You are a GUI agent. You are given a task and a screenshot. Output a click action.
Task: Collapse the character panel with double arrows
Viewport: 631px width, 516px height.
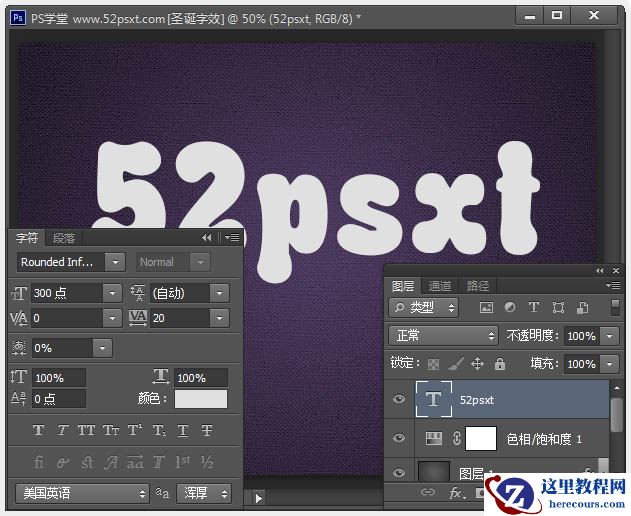tap(207, 238)
